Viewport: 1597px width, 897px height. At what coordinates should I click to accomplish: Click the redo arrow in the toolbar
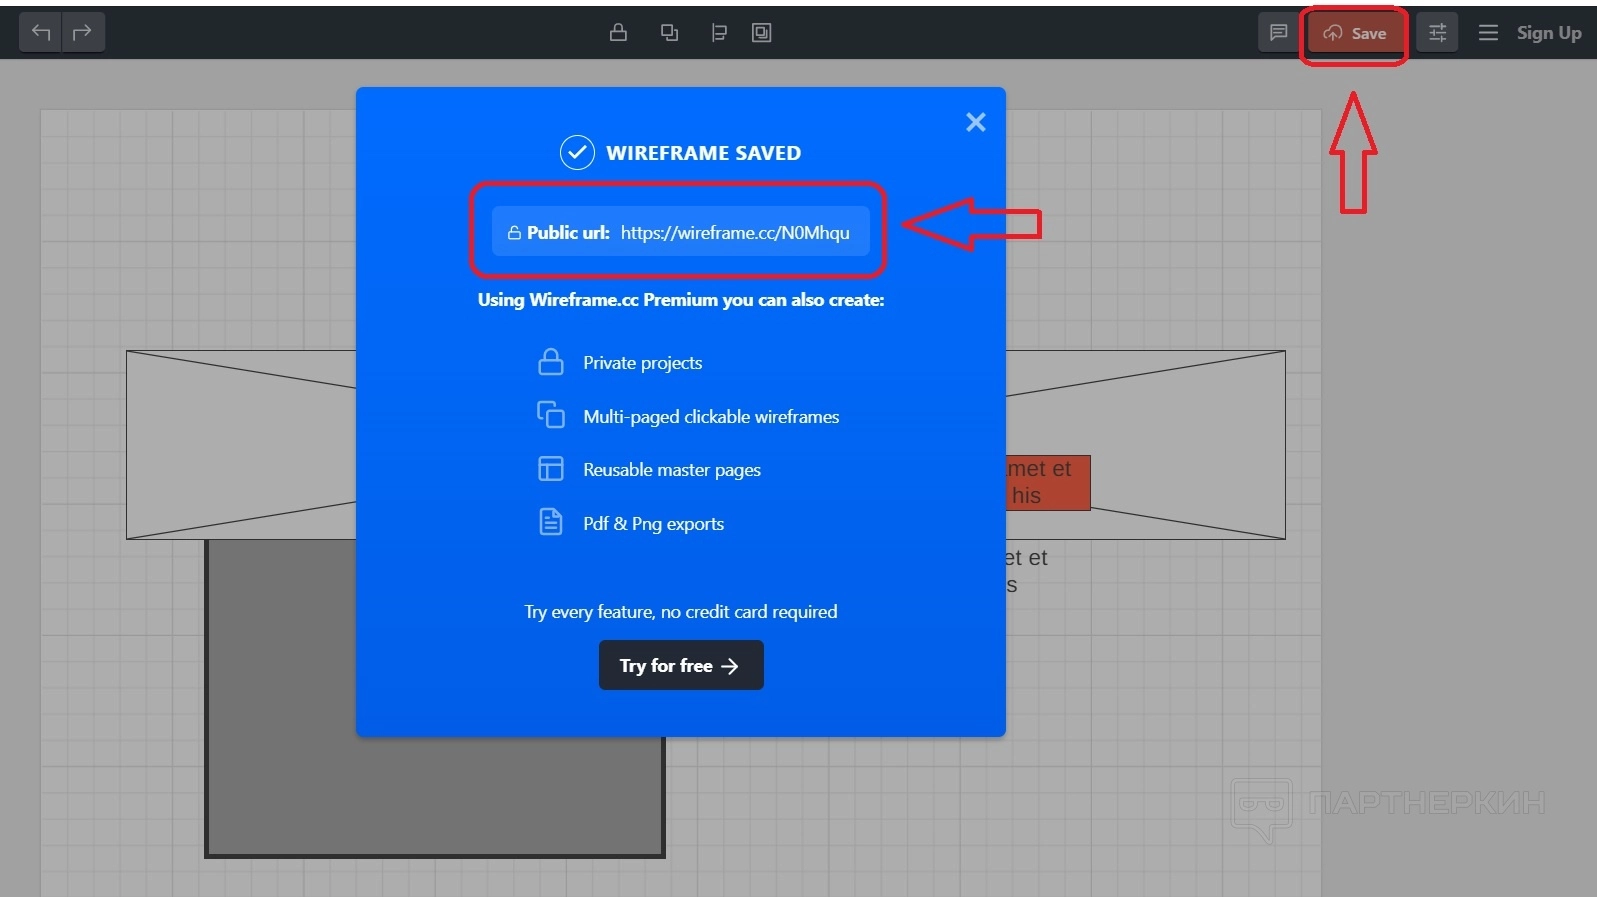click(83, 32)
